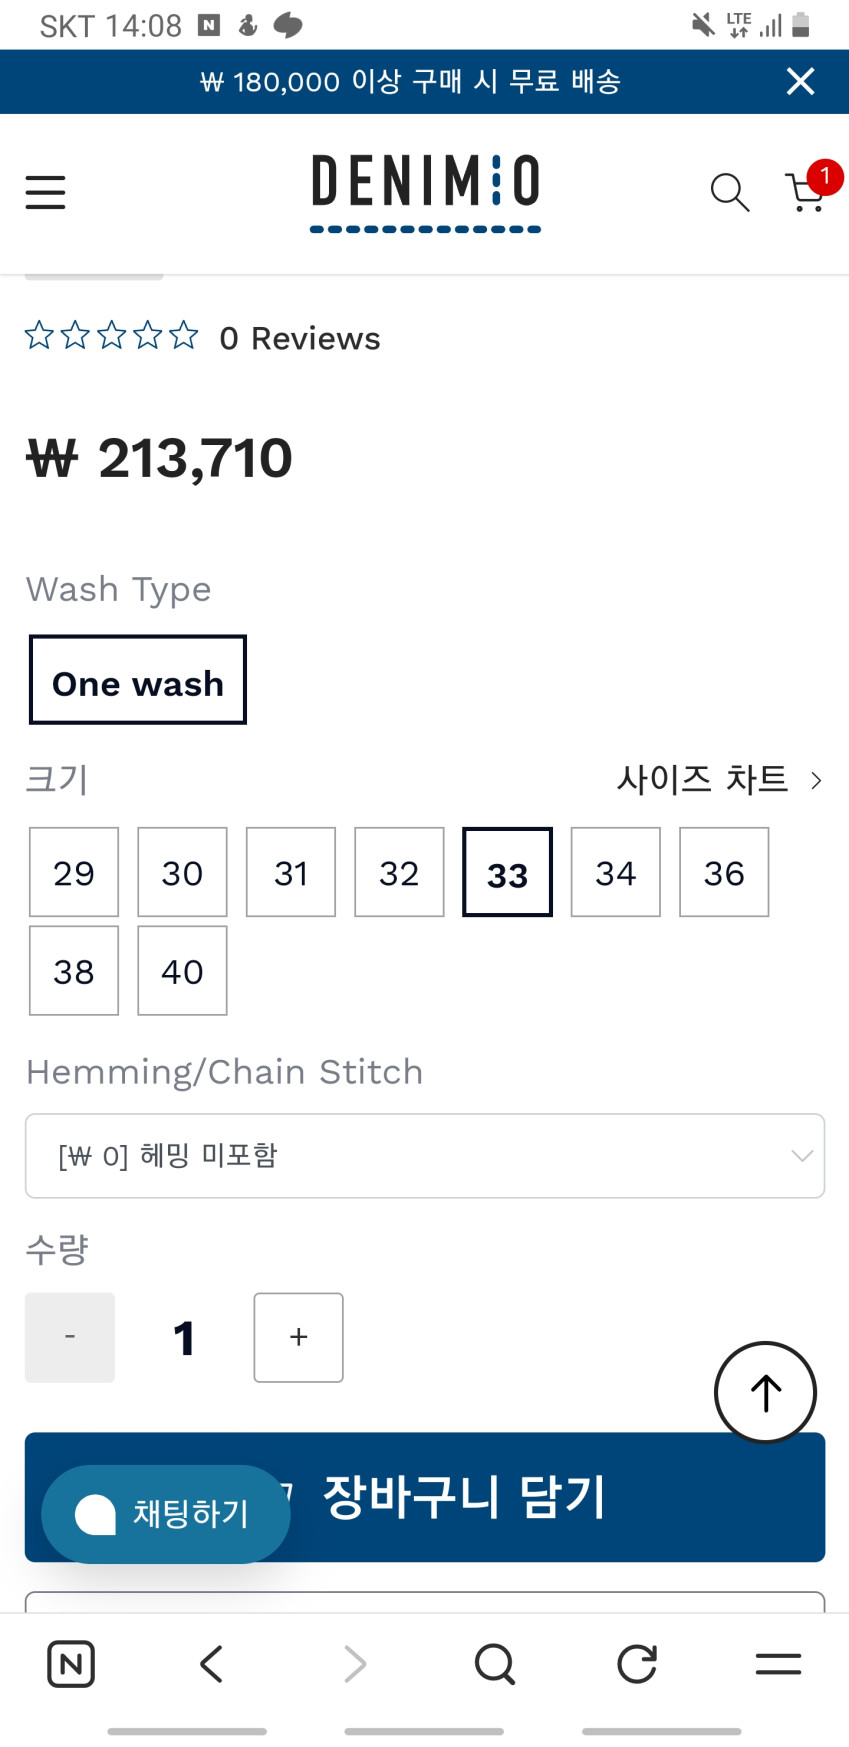Reload the page in browser toolbar
Image resolution: width=849 pixels, height=1747 pixels.
(x=636, y=1664)
